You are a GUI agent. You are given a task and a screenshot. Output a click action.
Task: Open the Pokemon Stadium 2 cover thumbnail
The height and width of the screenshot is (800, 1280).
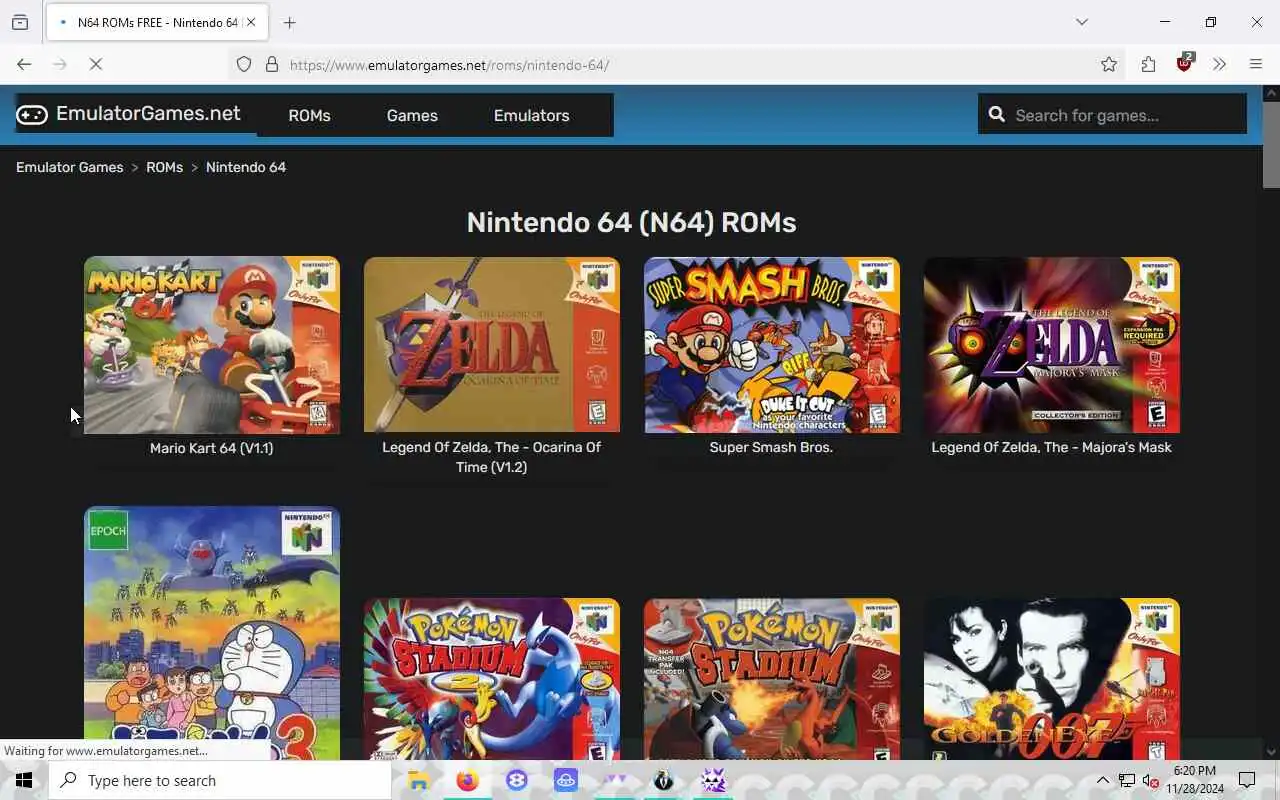tap(492, 678)
